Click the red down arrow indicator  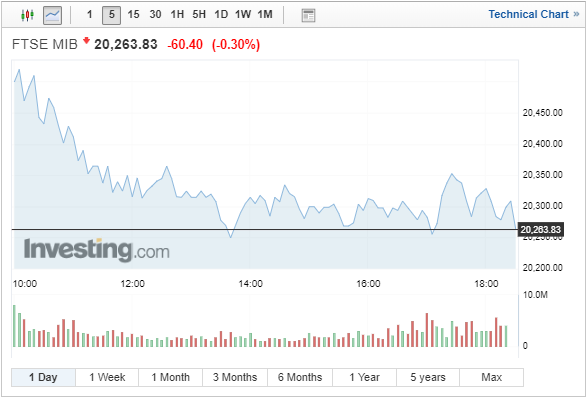tap(86, 40)
